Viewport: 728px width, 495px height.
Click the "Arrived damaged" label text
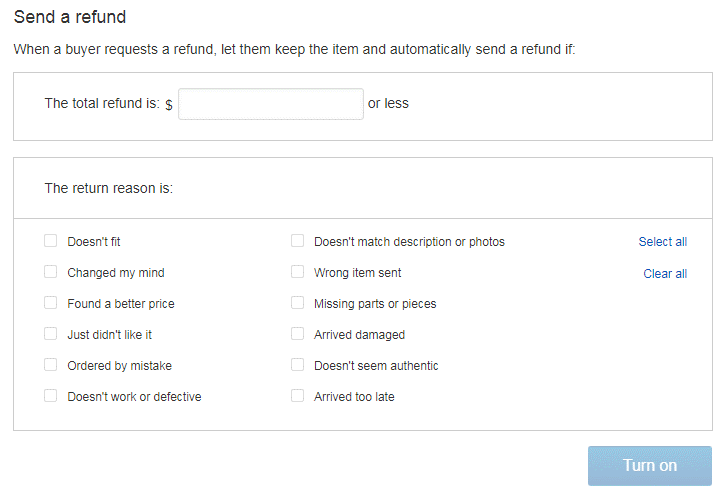pos(359,335)
